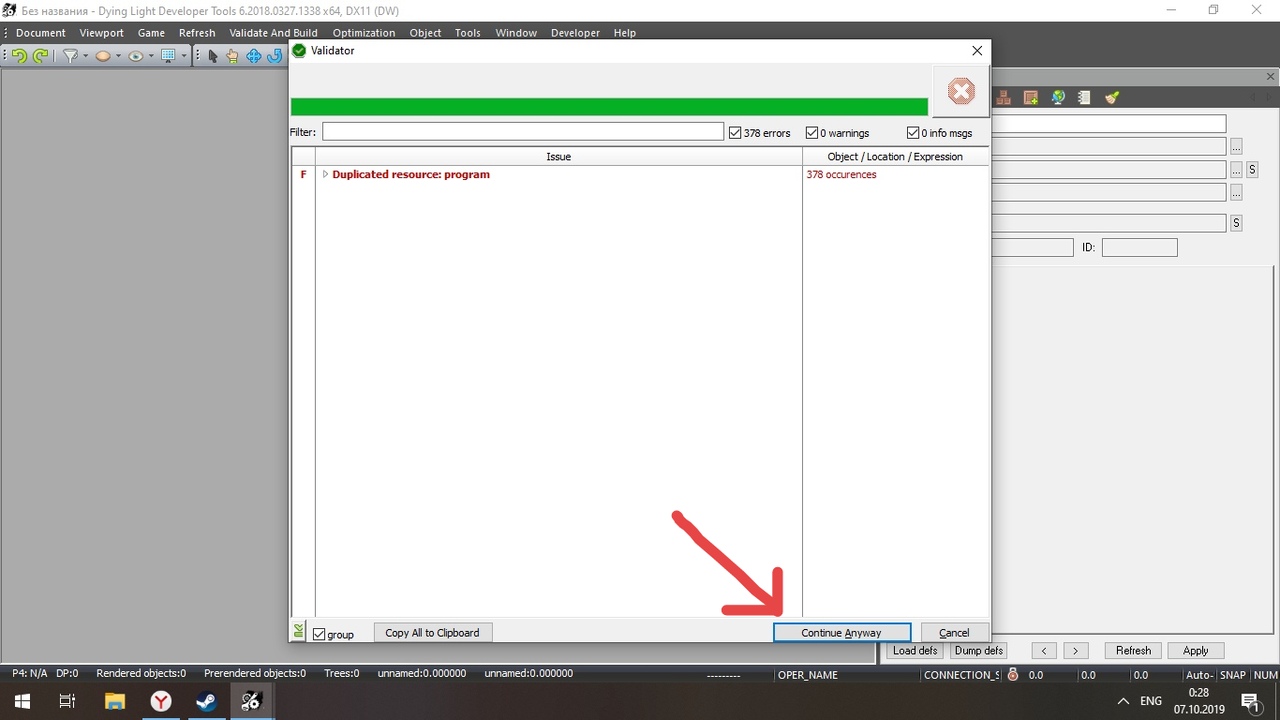Click the Dump defs button
The width and height of the screenshot is (1280, 720).
[x=979, y=651]
